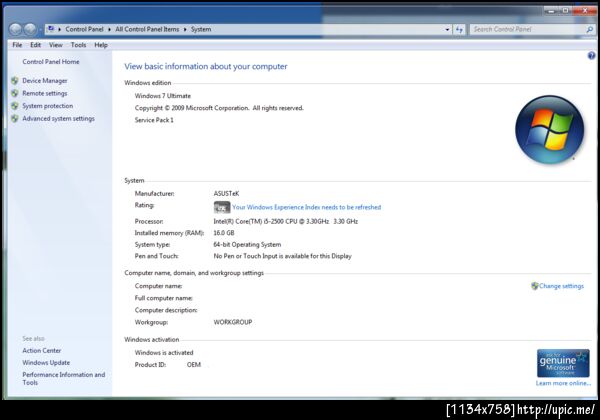Click the Control Panel icon in address bar
The width and height of the screenshot is (600, 420).
(51, 29)
